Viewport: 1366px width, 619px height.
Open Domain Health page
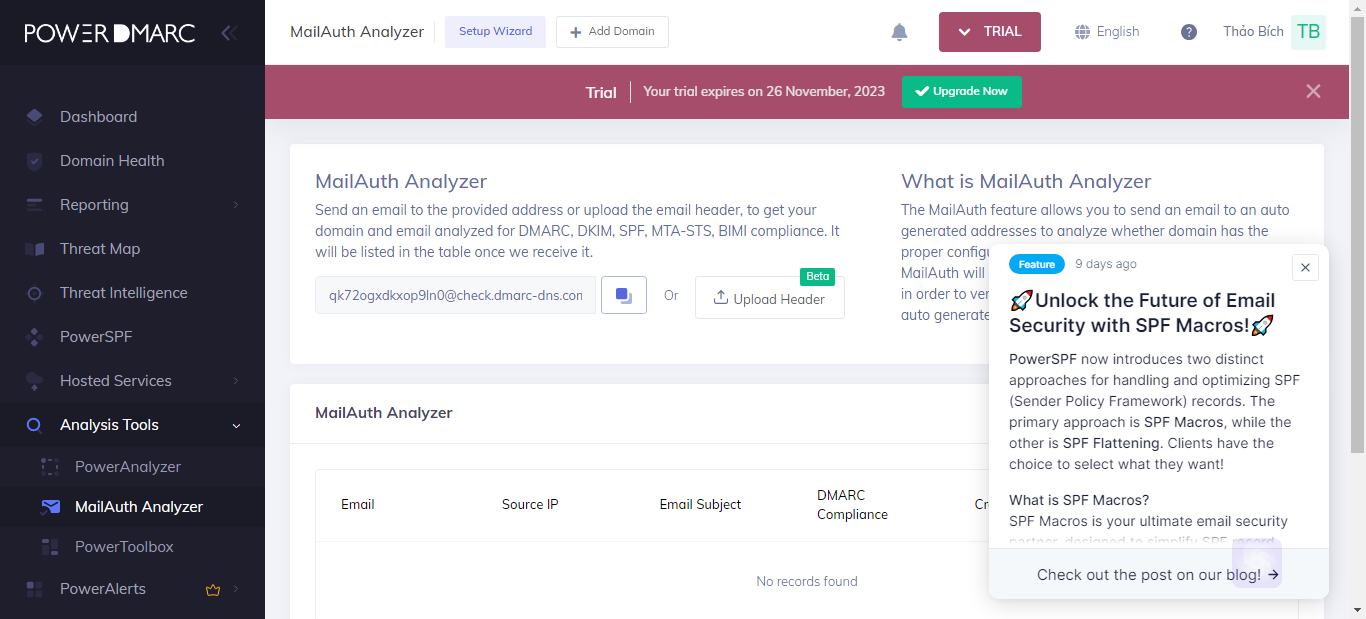coord(112,161)
